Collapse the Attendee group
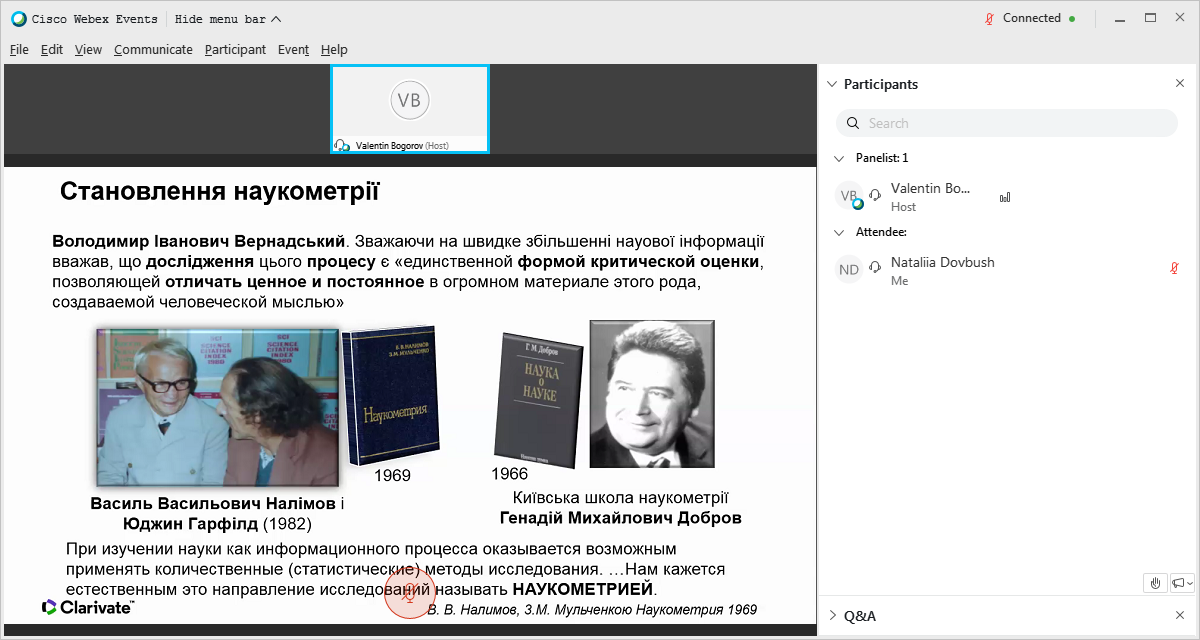Viewport: 1200px width, 640px height. click(x=839, y=232)
